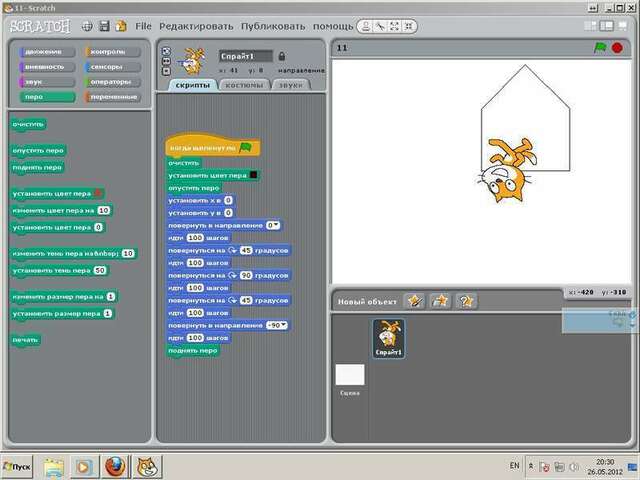Open the File menu

pos(143,27)
